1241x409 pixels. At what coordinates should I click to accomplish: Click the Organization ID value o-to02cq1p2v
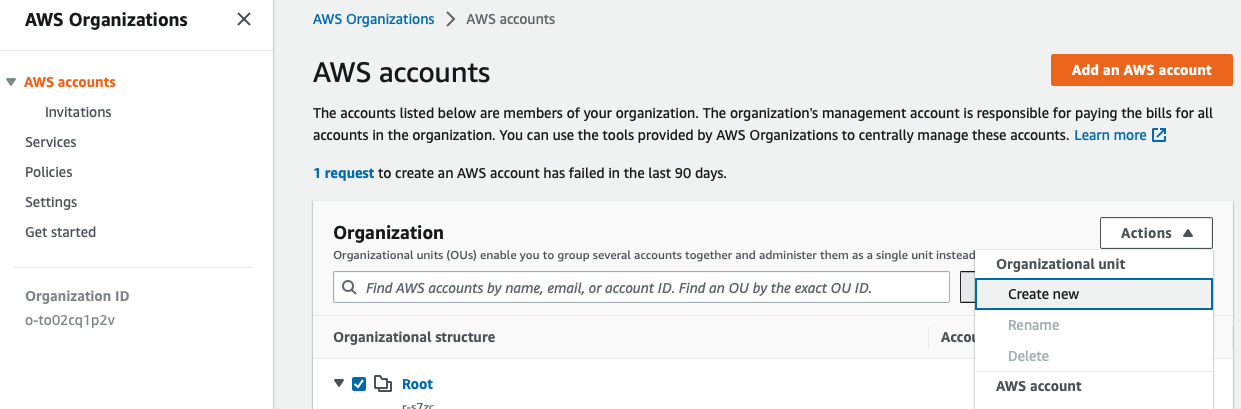tap(72, 320)
